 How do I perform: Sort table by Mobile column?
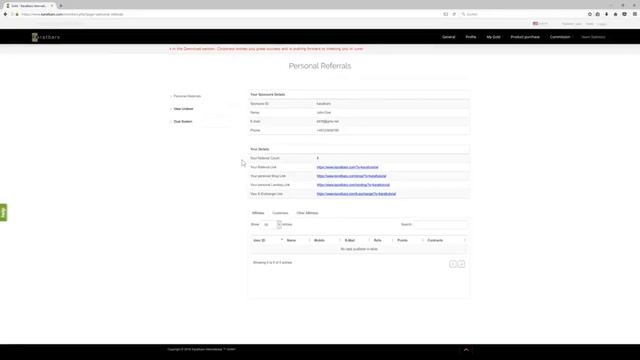(326, 240)
